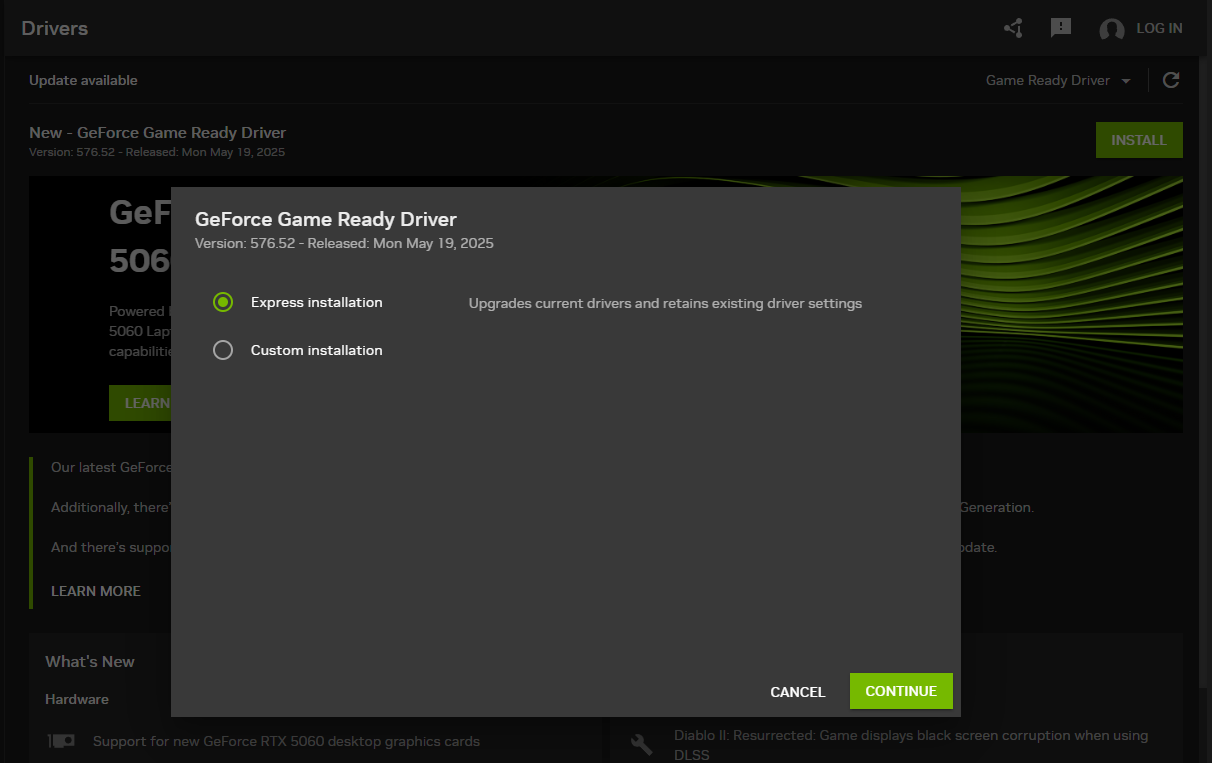Click the version text inside the dialog

click(x=344, y=243)
